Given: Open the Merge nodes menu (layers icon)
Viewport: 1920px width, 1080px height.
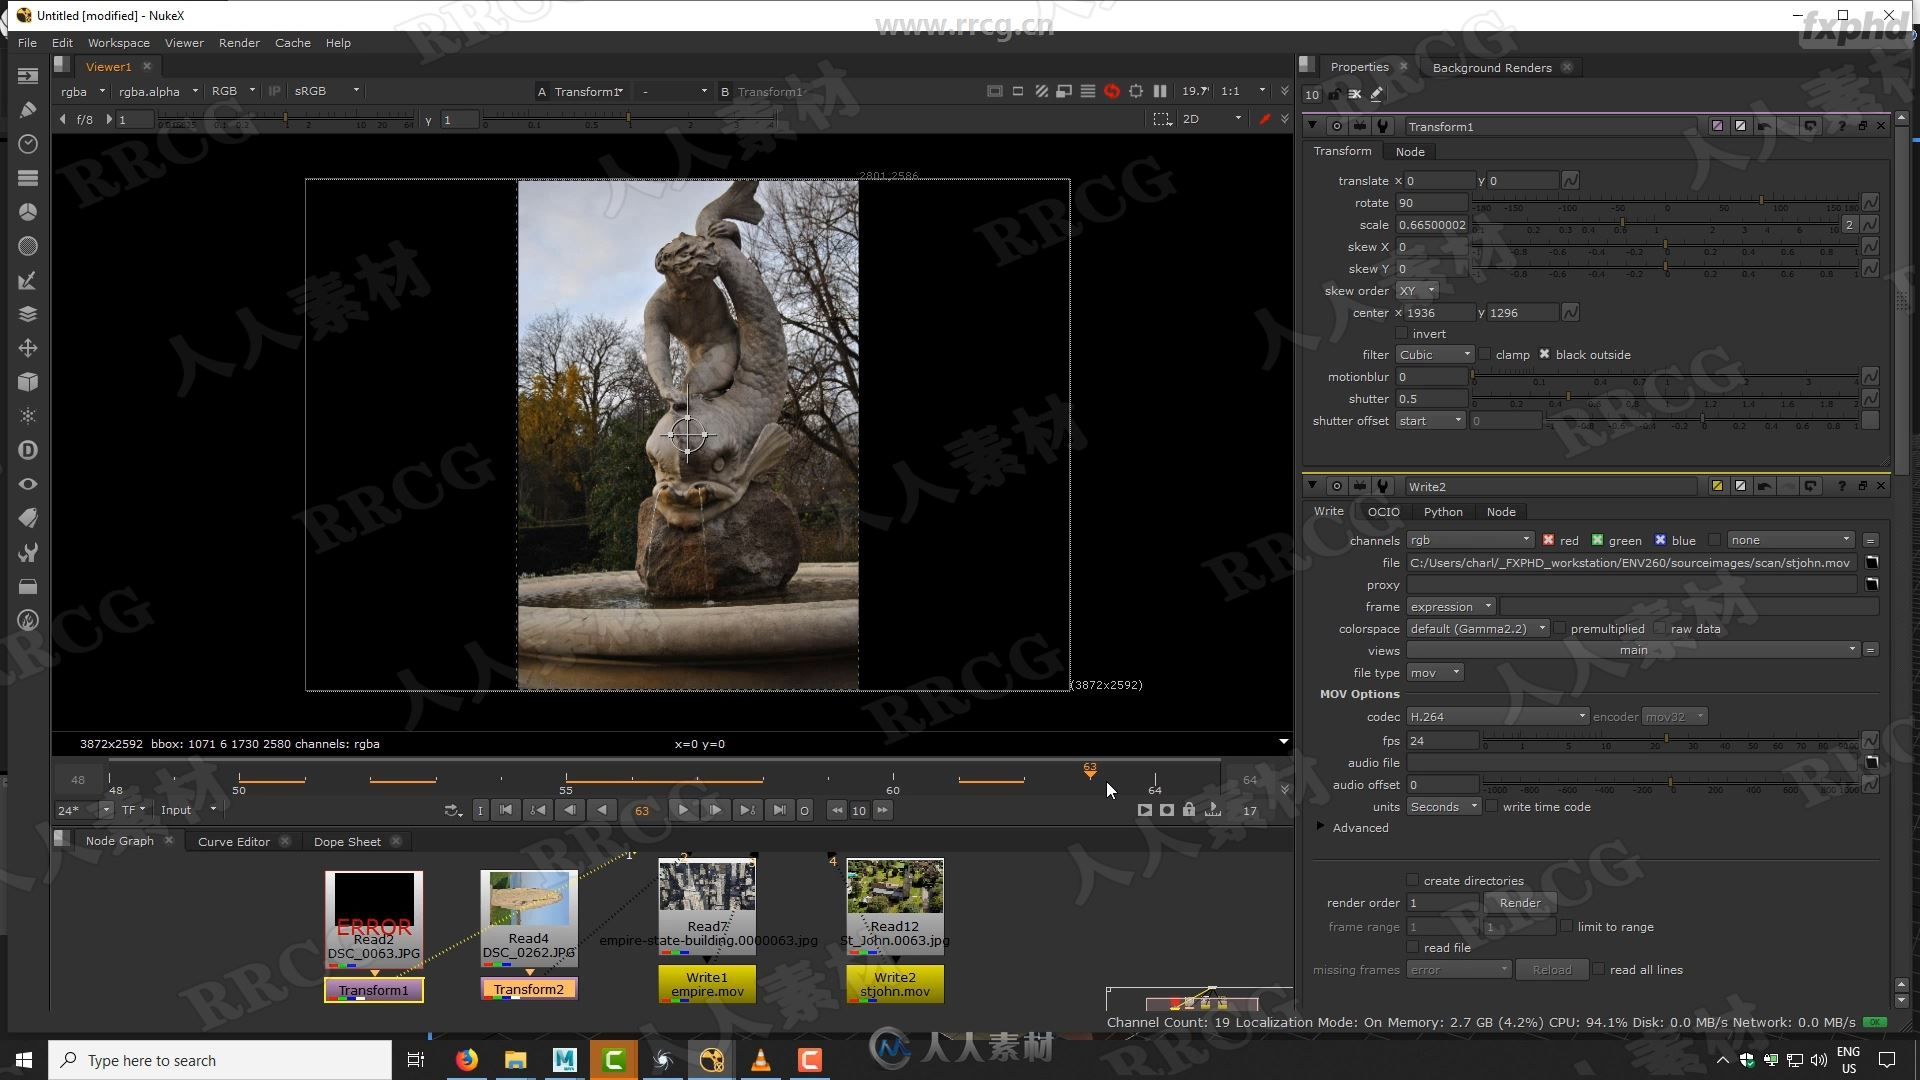Looking at the screenshot, I should pos(28,314).
